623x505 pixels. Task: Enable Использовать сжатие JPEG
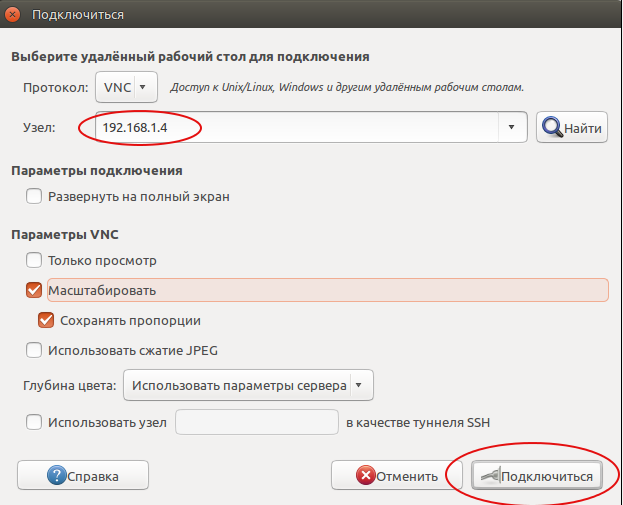(x=34, y=351)
